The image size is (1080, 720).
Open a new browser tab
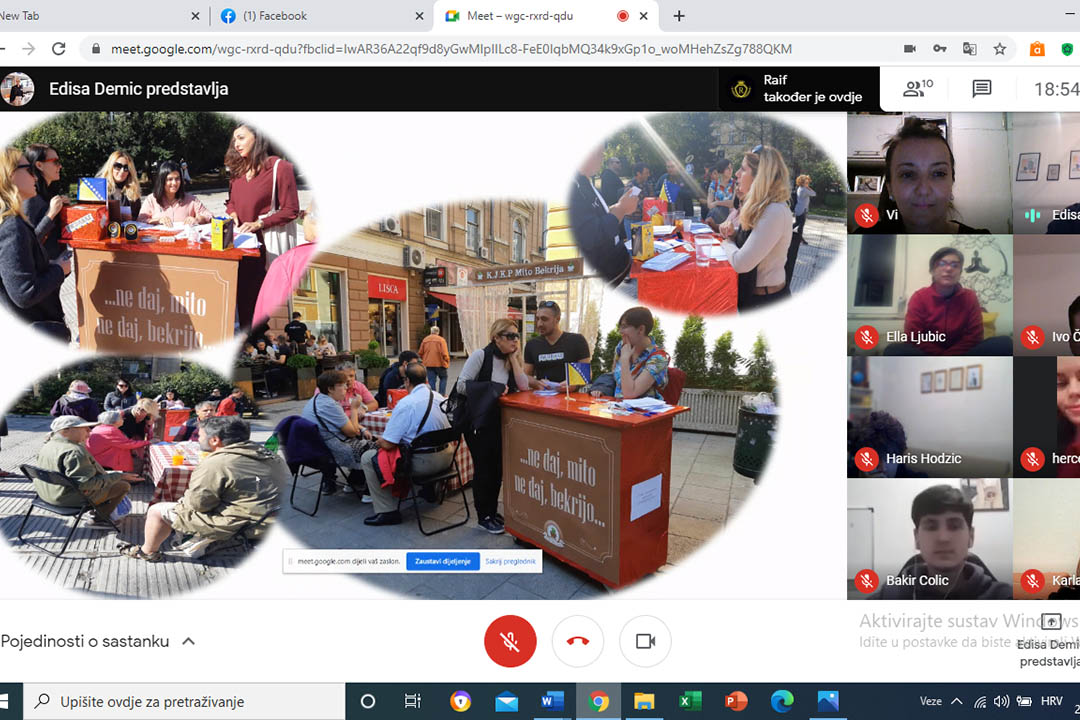[678, 16]
